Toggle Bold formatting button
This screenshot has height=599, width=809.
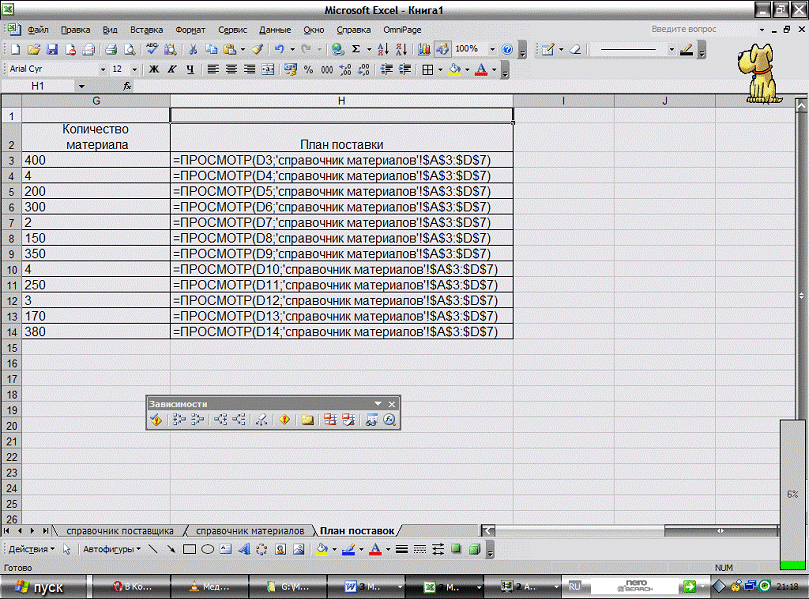[154, 69]
